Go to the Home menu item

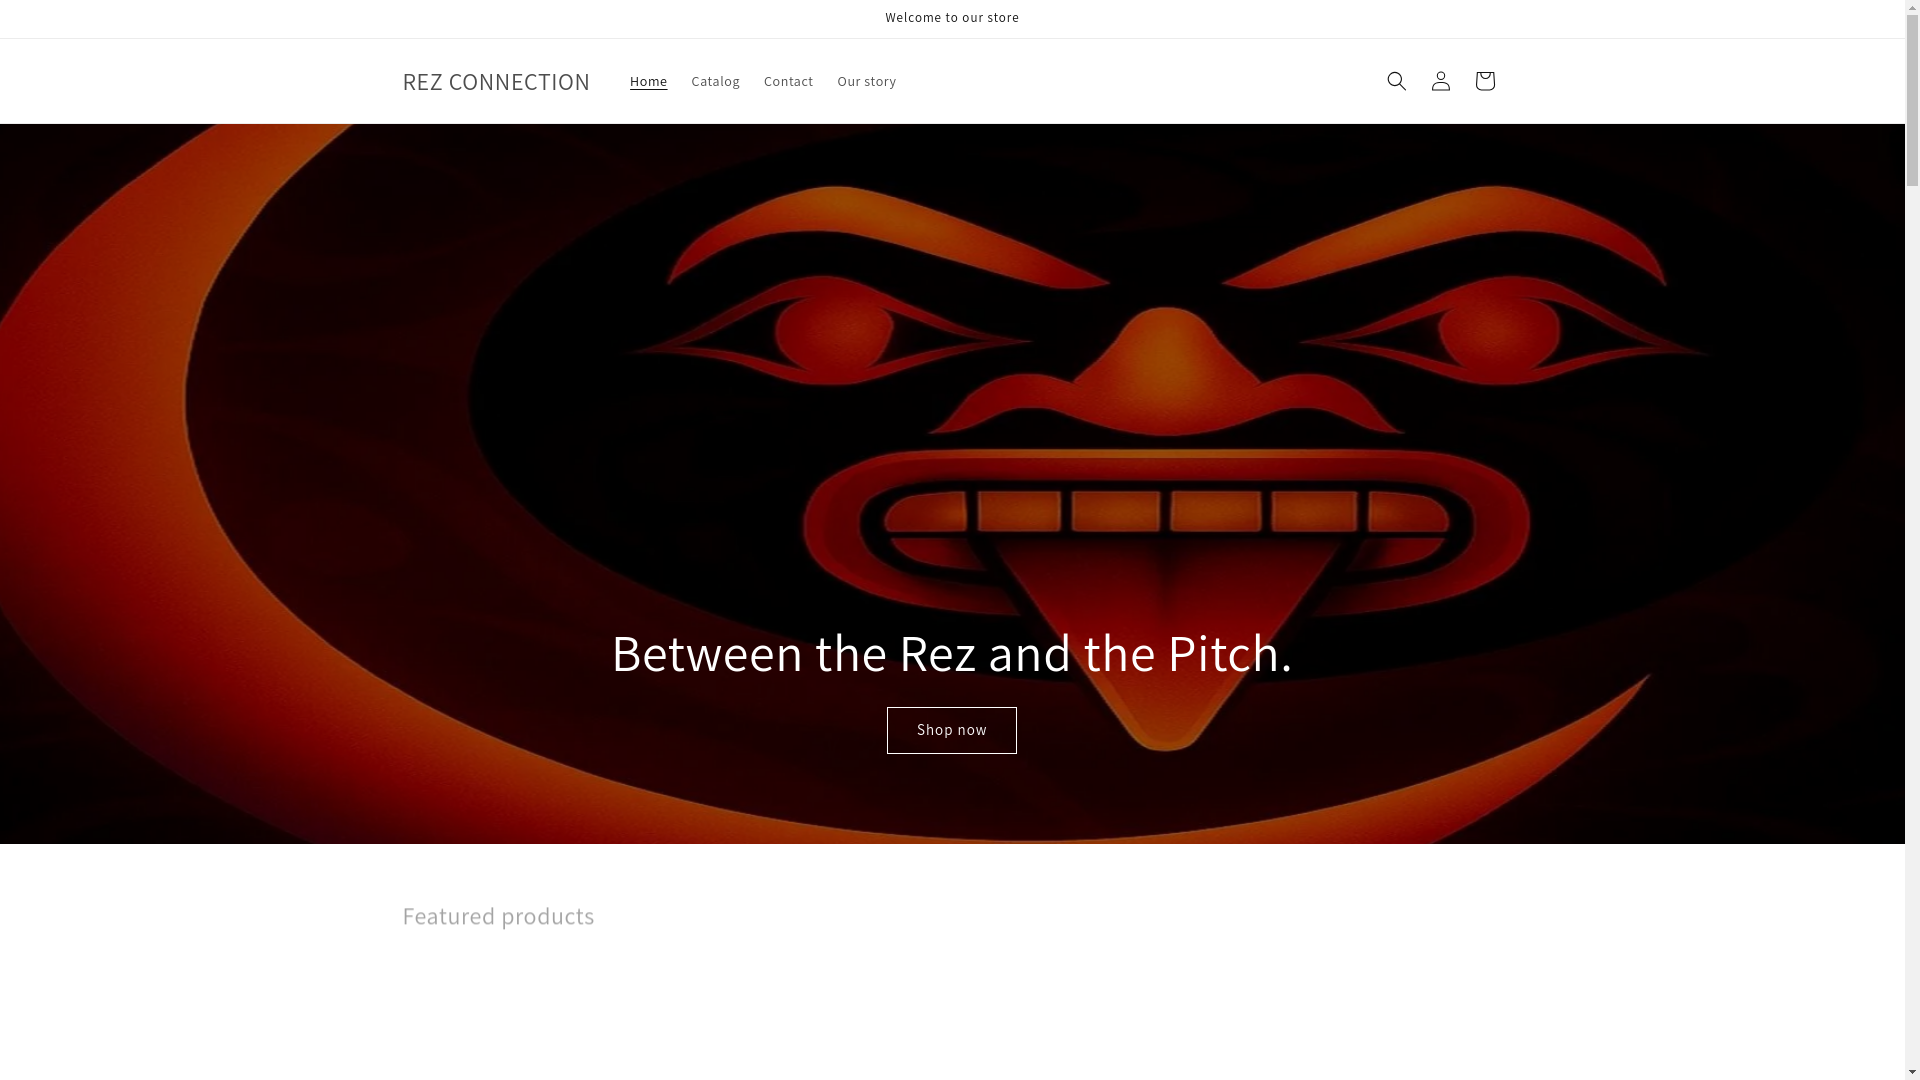(648, 81)
